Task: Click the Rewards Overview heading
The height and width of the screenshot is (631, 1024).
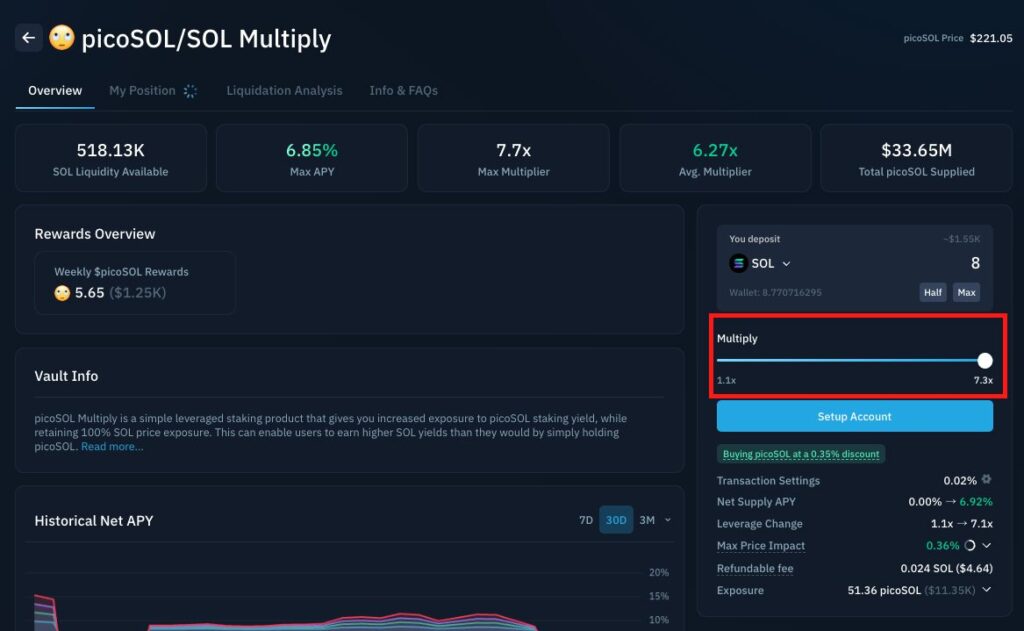Action: 95,234
